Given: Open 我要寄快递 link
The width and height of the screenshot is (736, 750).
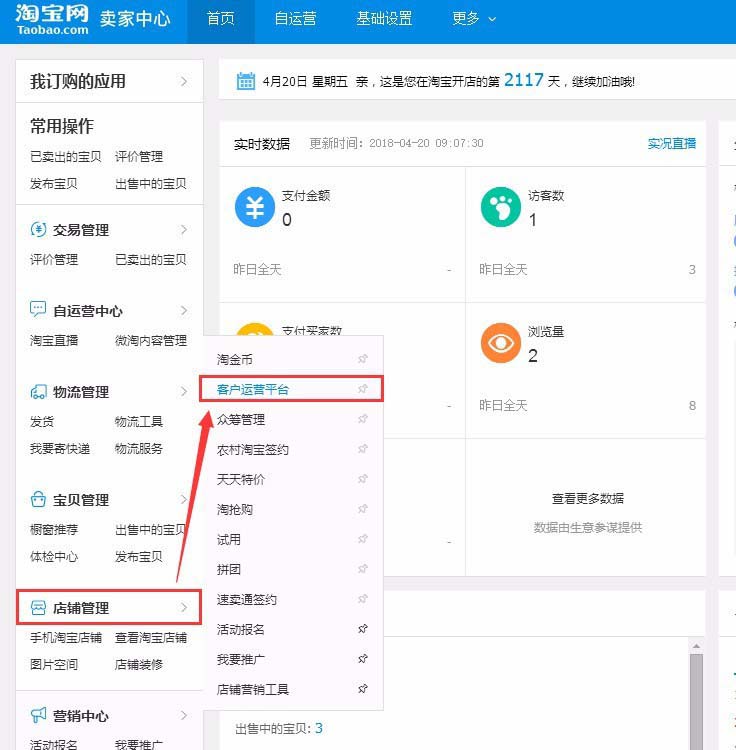Looking at the screenshot, I should tap(60, 449).
